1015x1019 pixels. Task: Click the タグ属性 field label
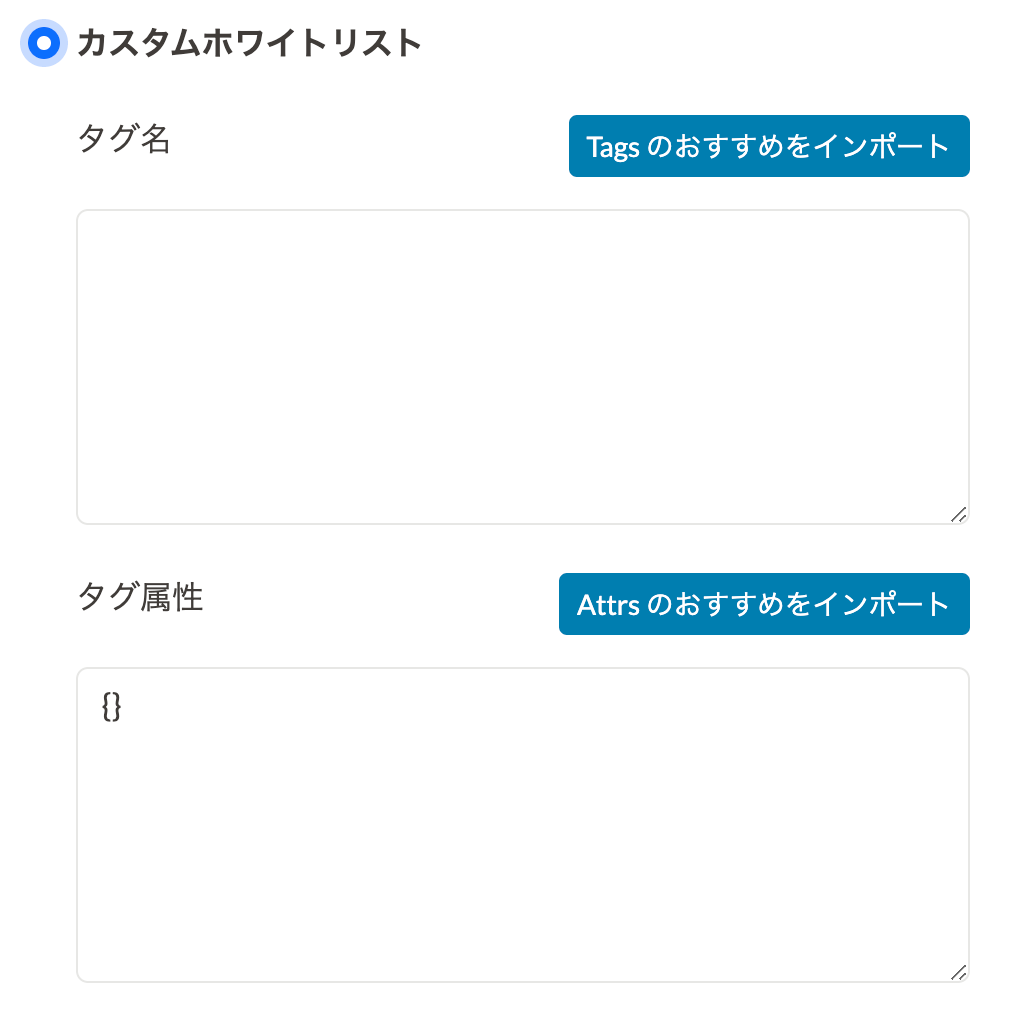click(140, 598)
